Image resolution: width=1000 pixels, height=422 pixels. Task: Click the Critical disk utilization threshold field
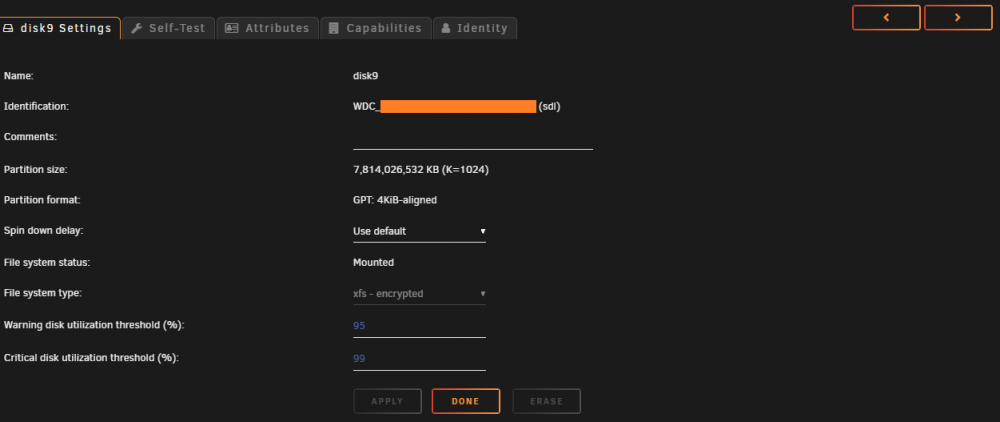click(x=420, y=359)
